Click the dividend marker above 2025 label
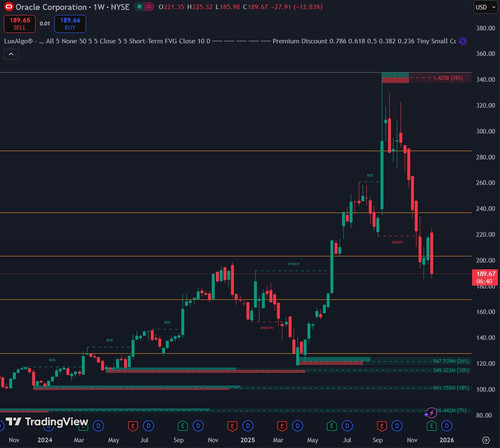 (x=248, y=426)
